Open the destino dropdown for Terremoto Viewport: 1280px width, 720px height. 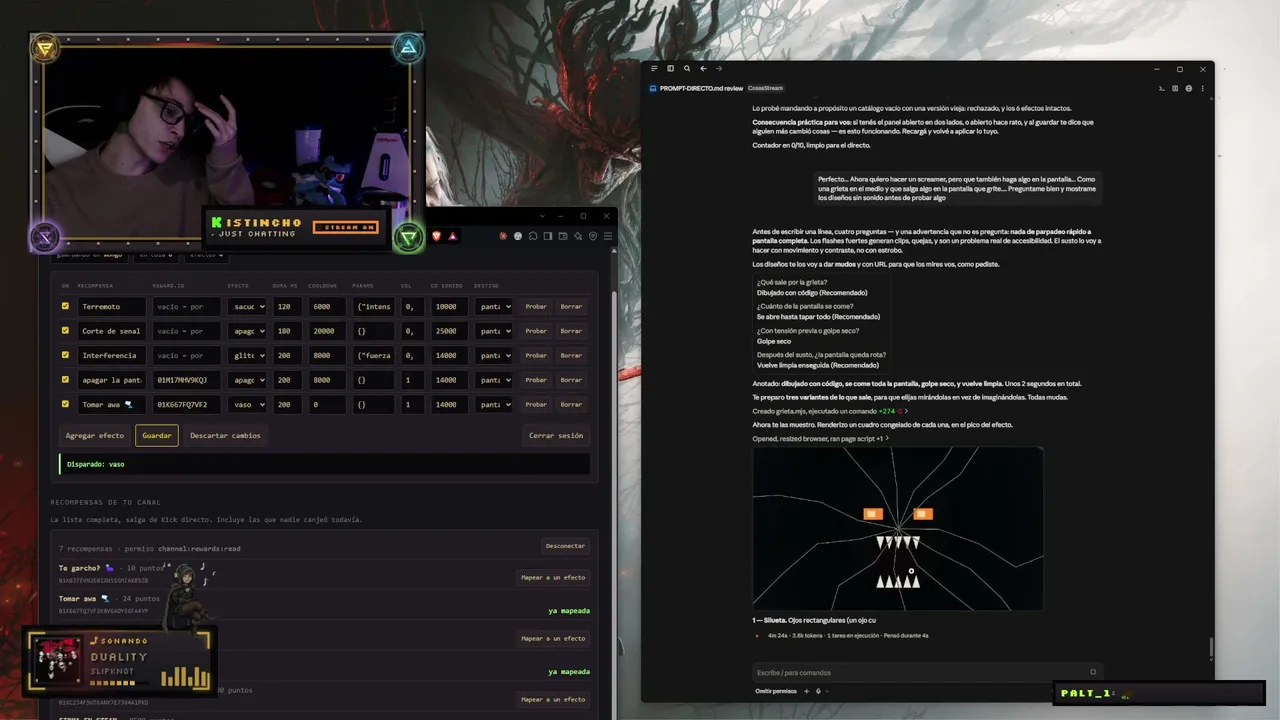pos(494,306)
